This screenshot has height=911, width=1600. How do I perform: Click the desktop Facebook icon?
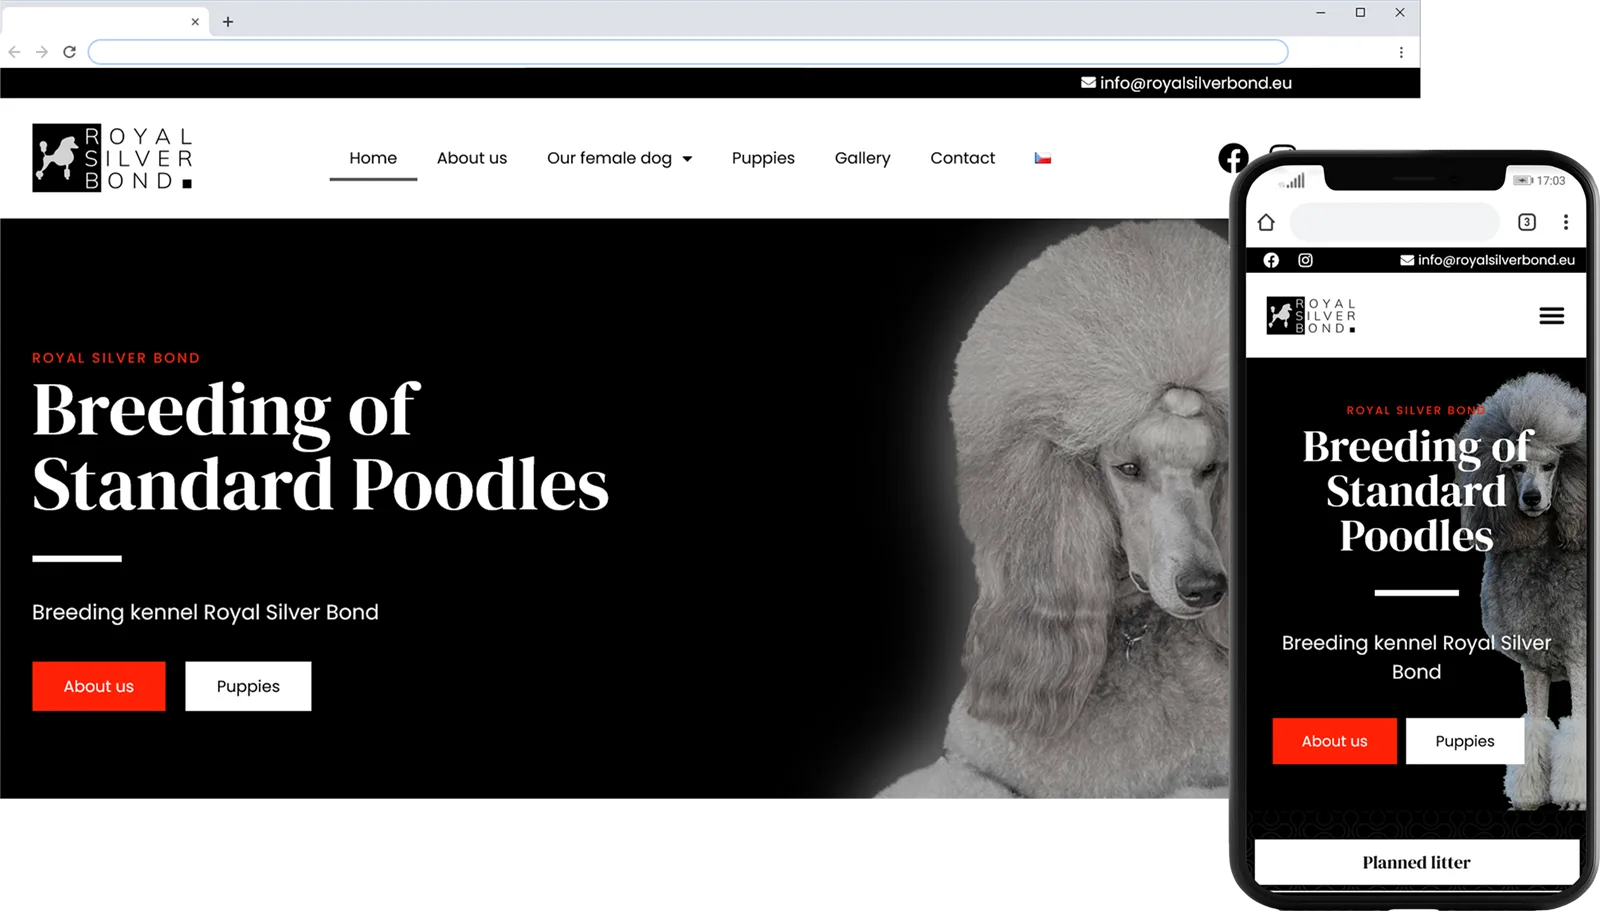pos(1233,158)
